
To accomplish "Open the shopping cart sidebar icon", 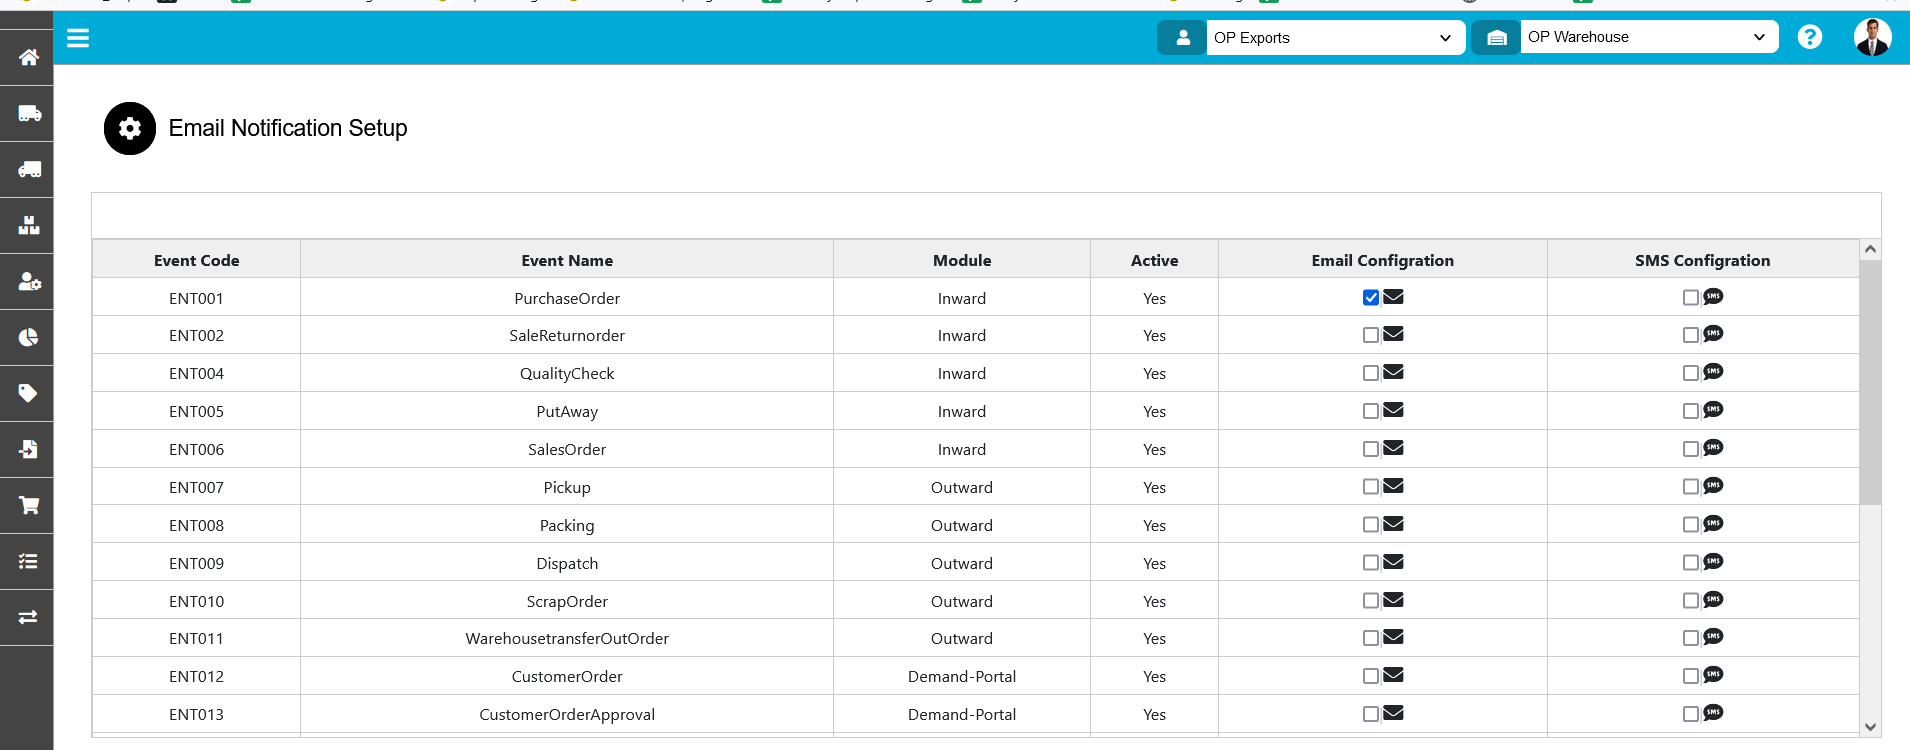I will tap(28, 505).
